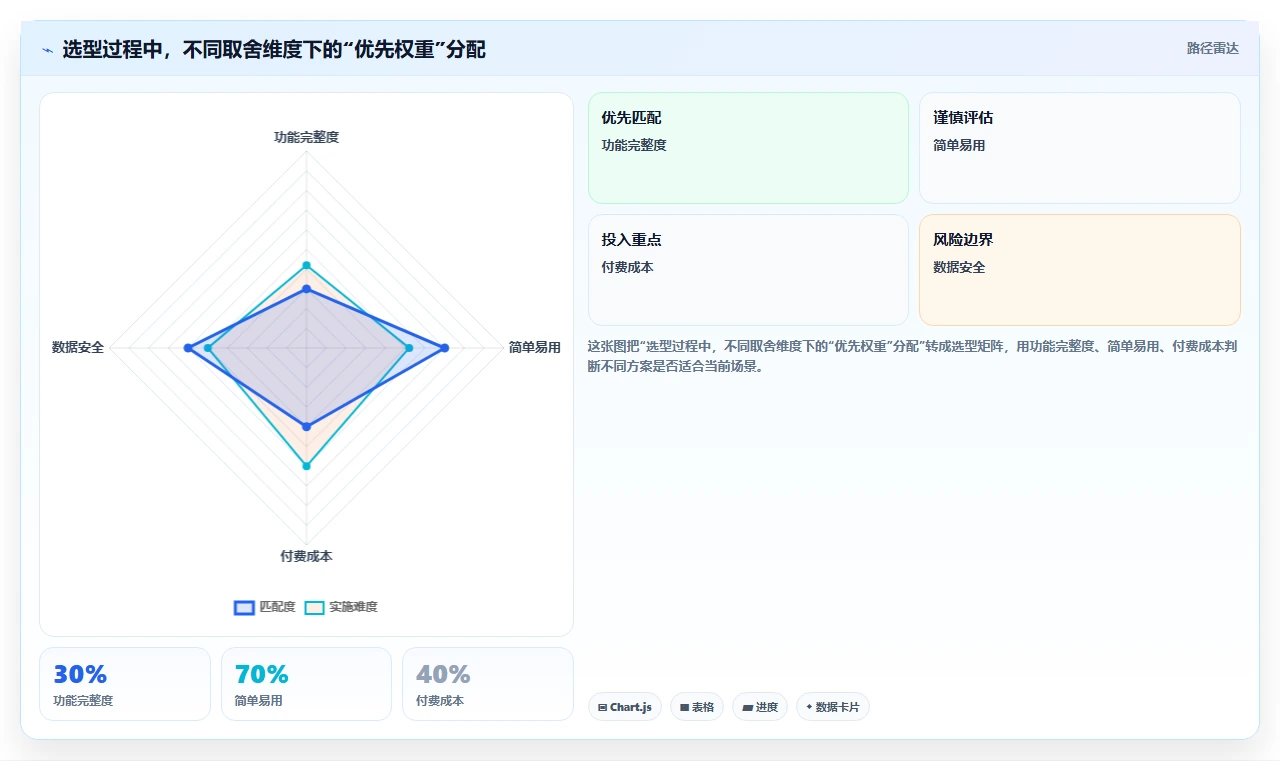Click the 进度 tag

click(760, 707)
